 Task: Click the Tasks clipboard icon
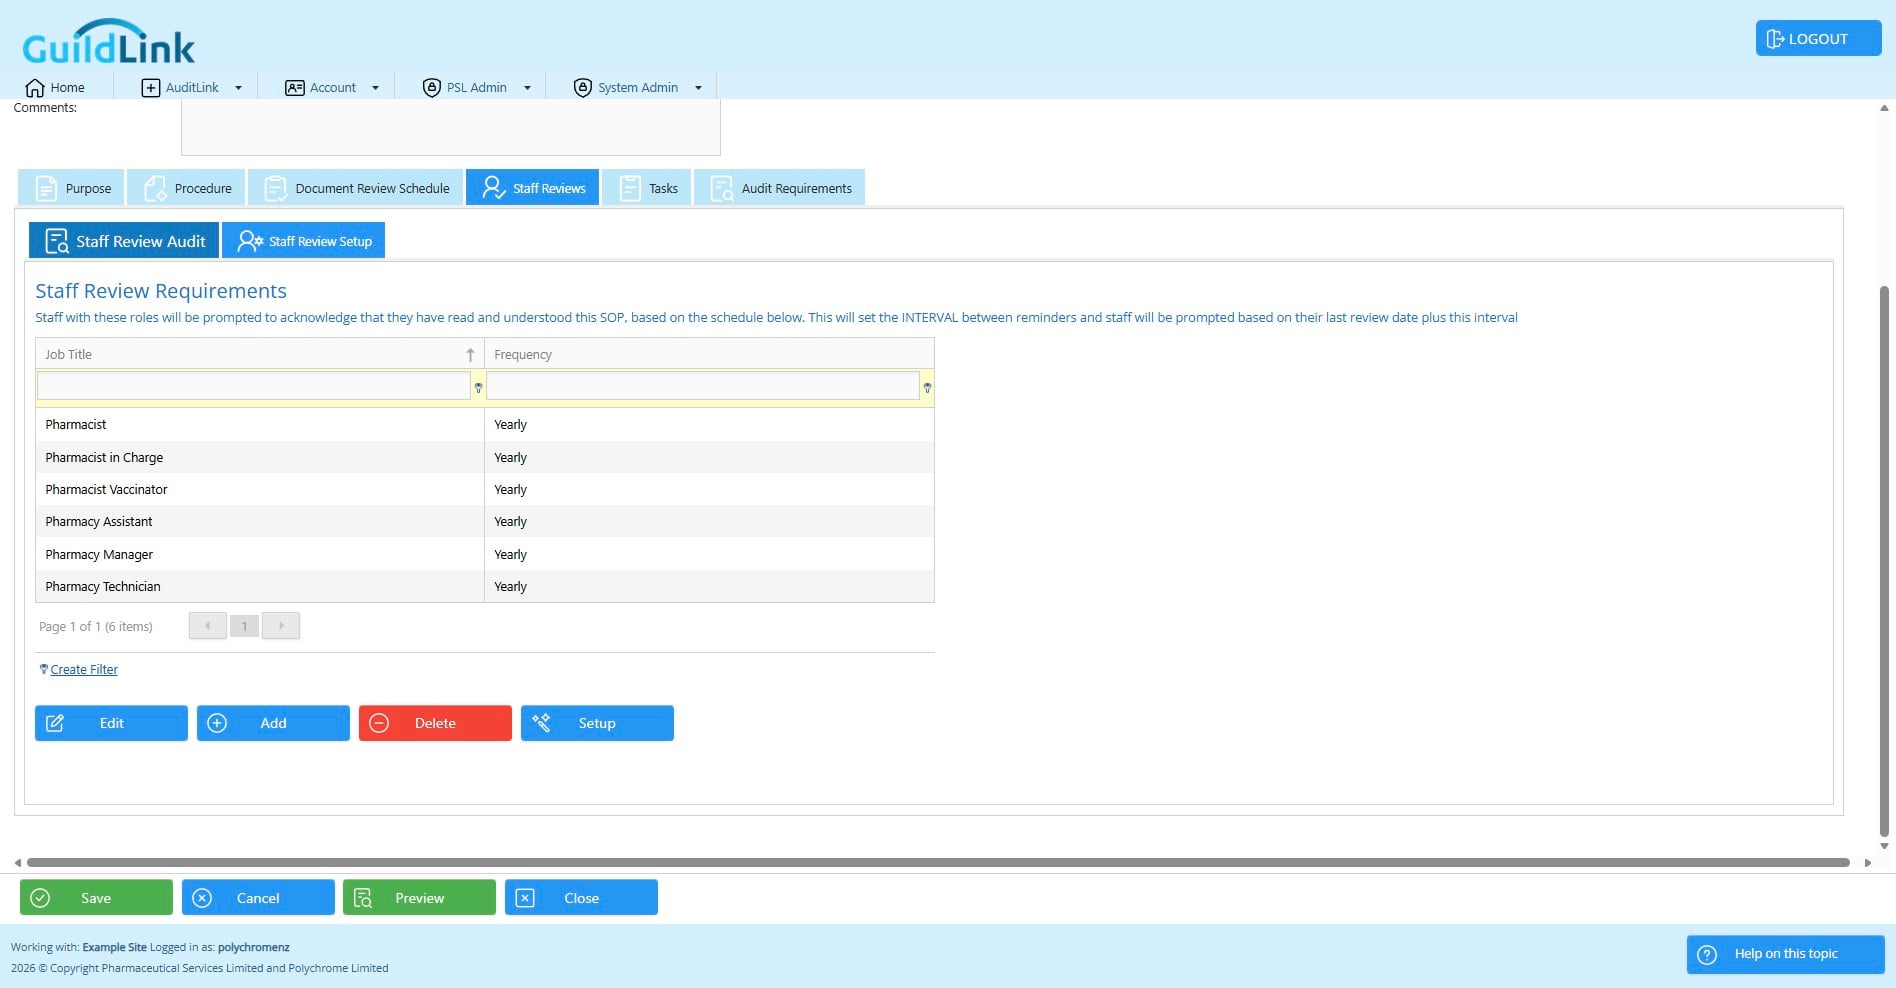(x=630, y=188)
